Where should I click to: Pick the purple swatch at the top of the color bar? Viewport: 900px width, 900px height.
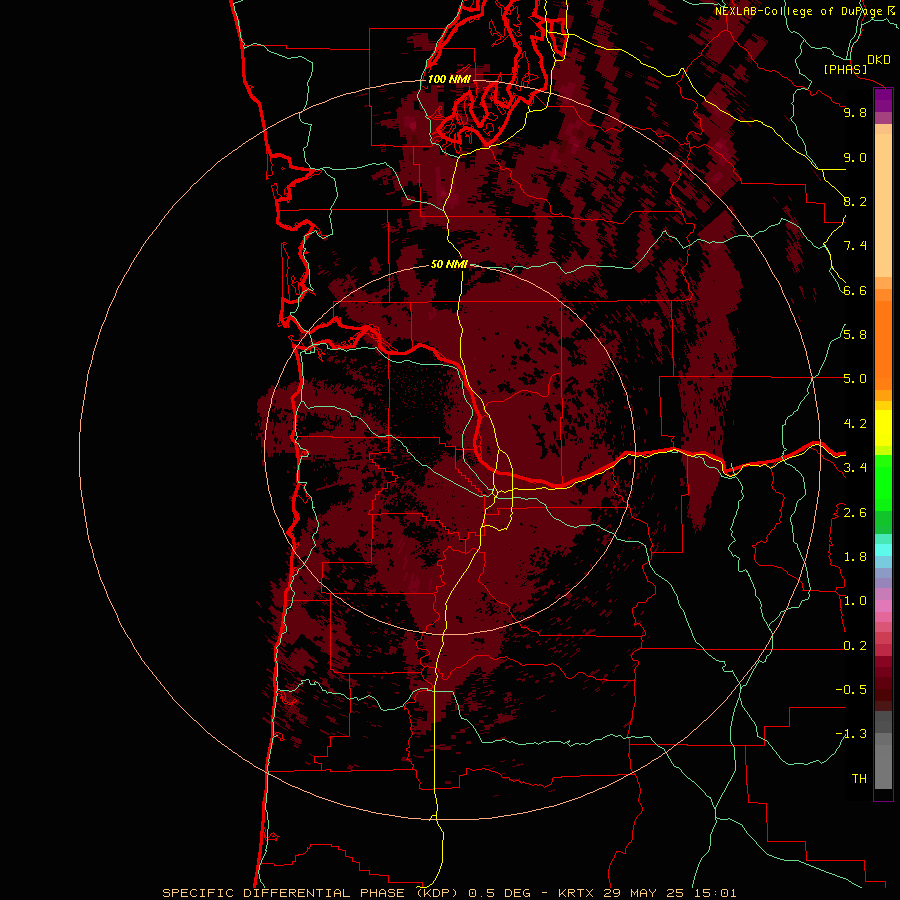[x=883, y=100]
